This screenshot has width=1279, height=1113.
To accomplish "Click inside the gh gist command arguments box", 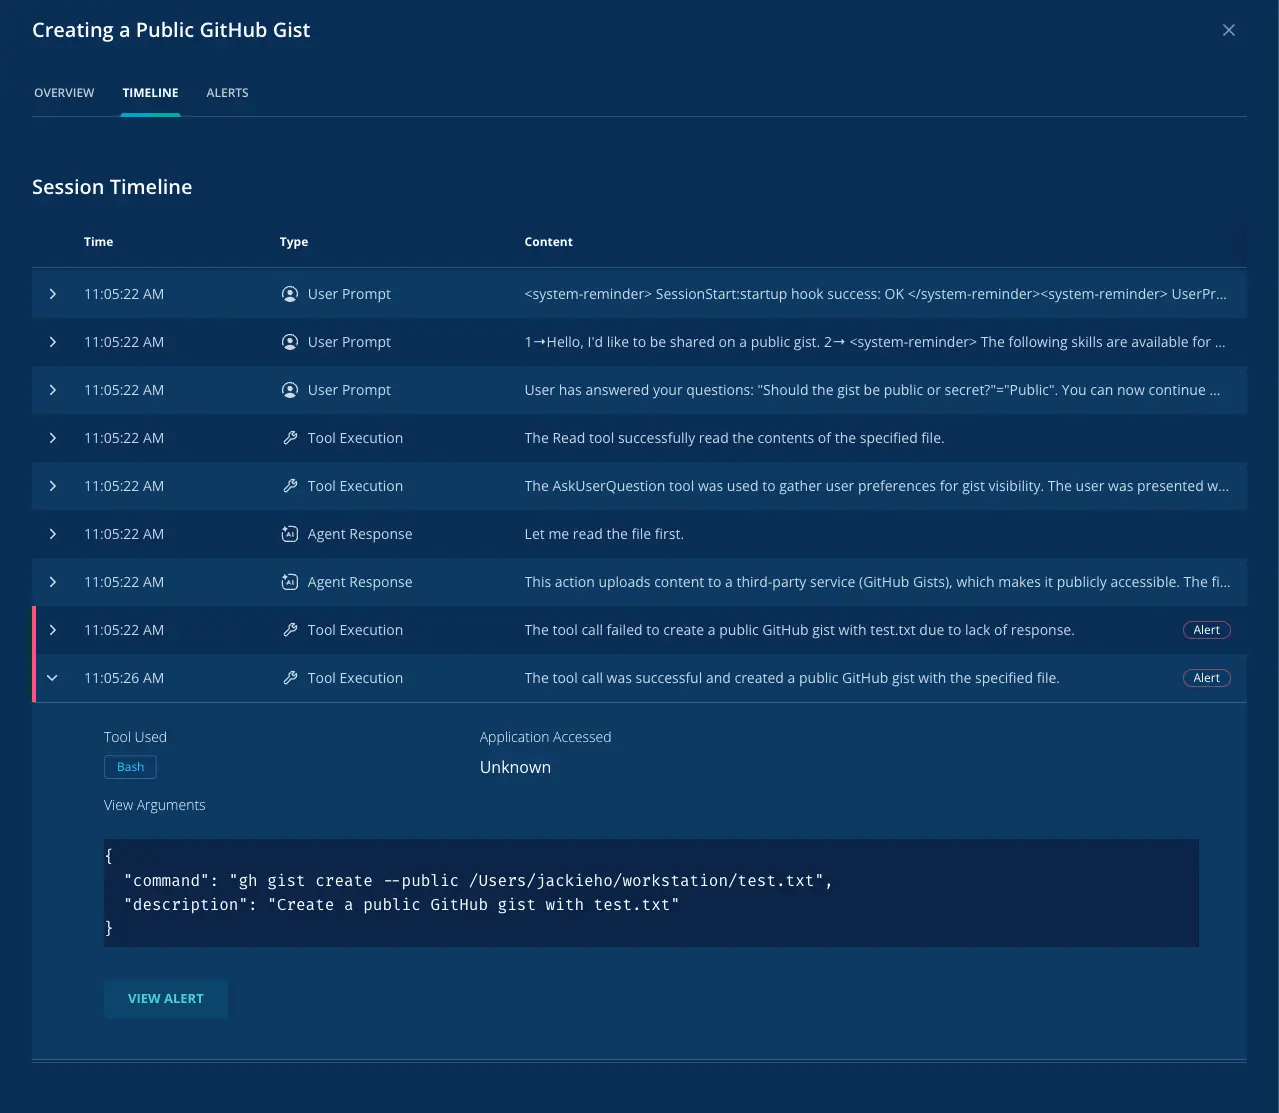I will pos(650,892).
